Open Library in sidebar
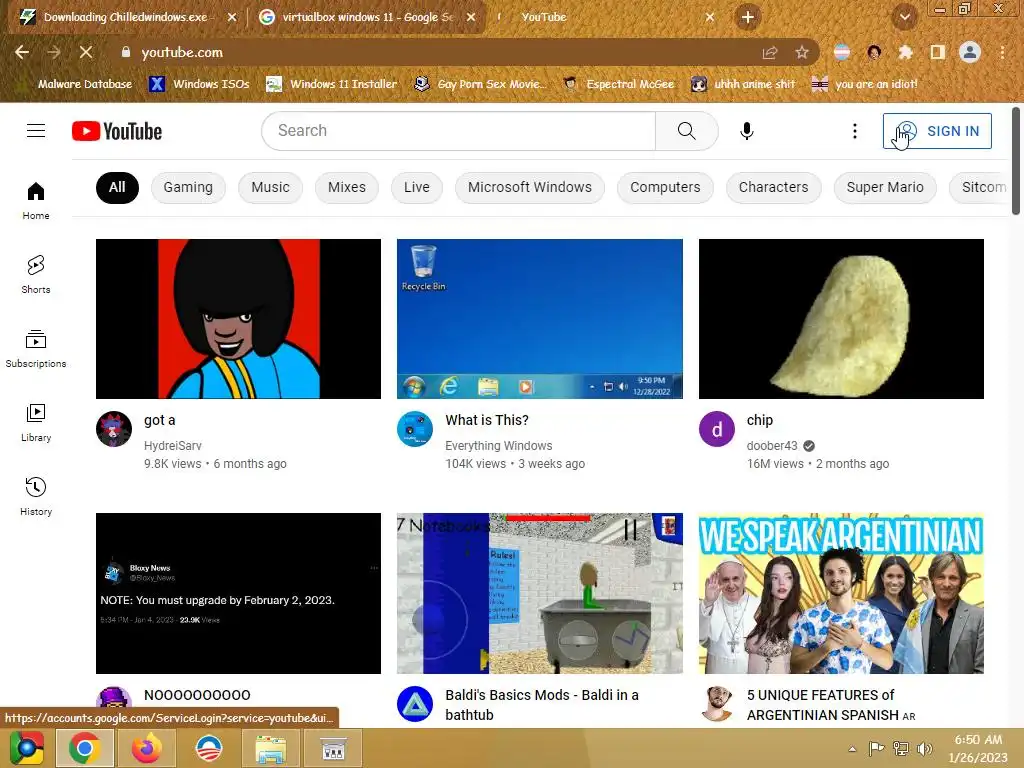 [x=36, y=423]
